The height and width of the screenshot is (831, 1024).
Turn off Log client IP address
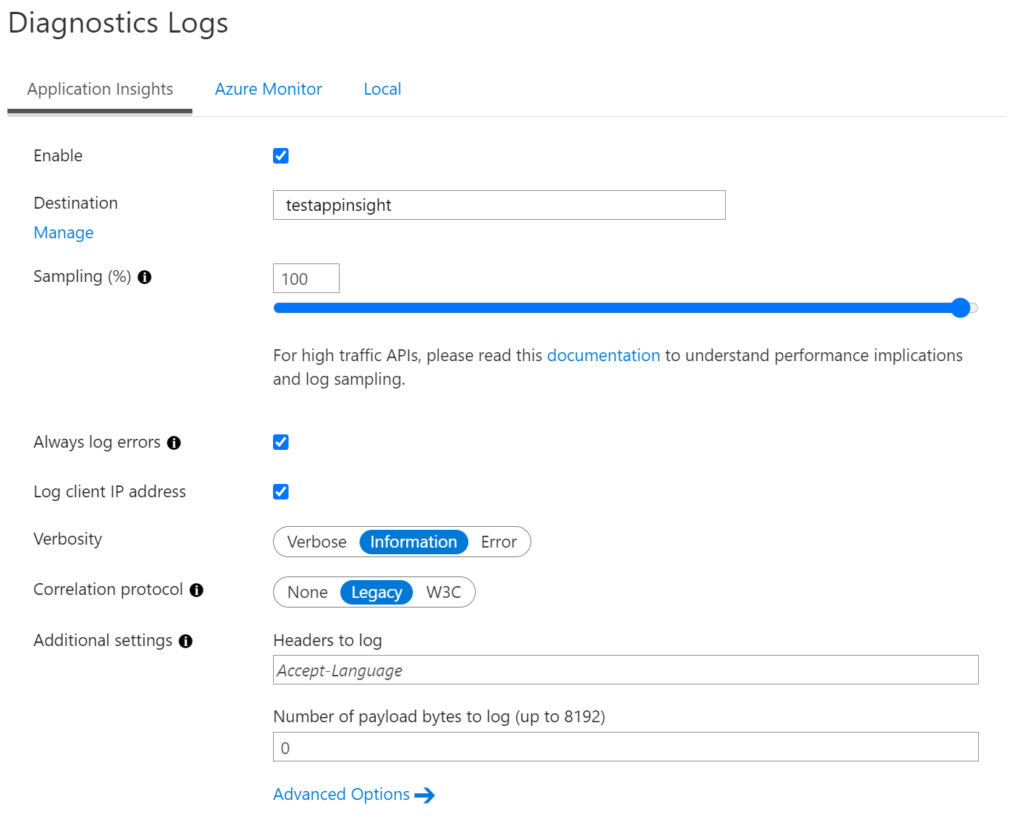click(280, 491)
